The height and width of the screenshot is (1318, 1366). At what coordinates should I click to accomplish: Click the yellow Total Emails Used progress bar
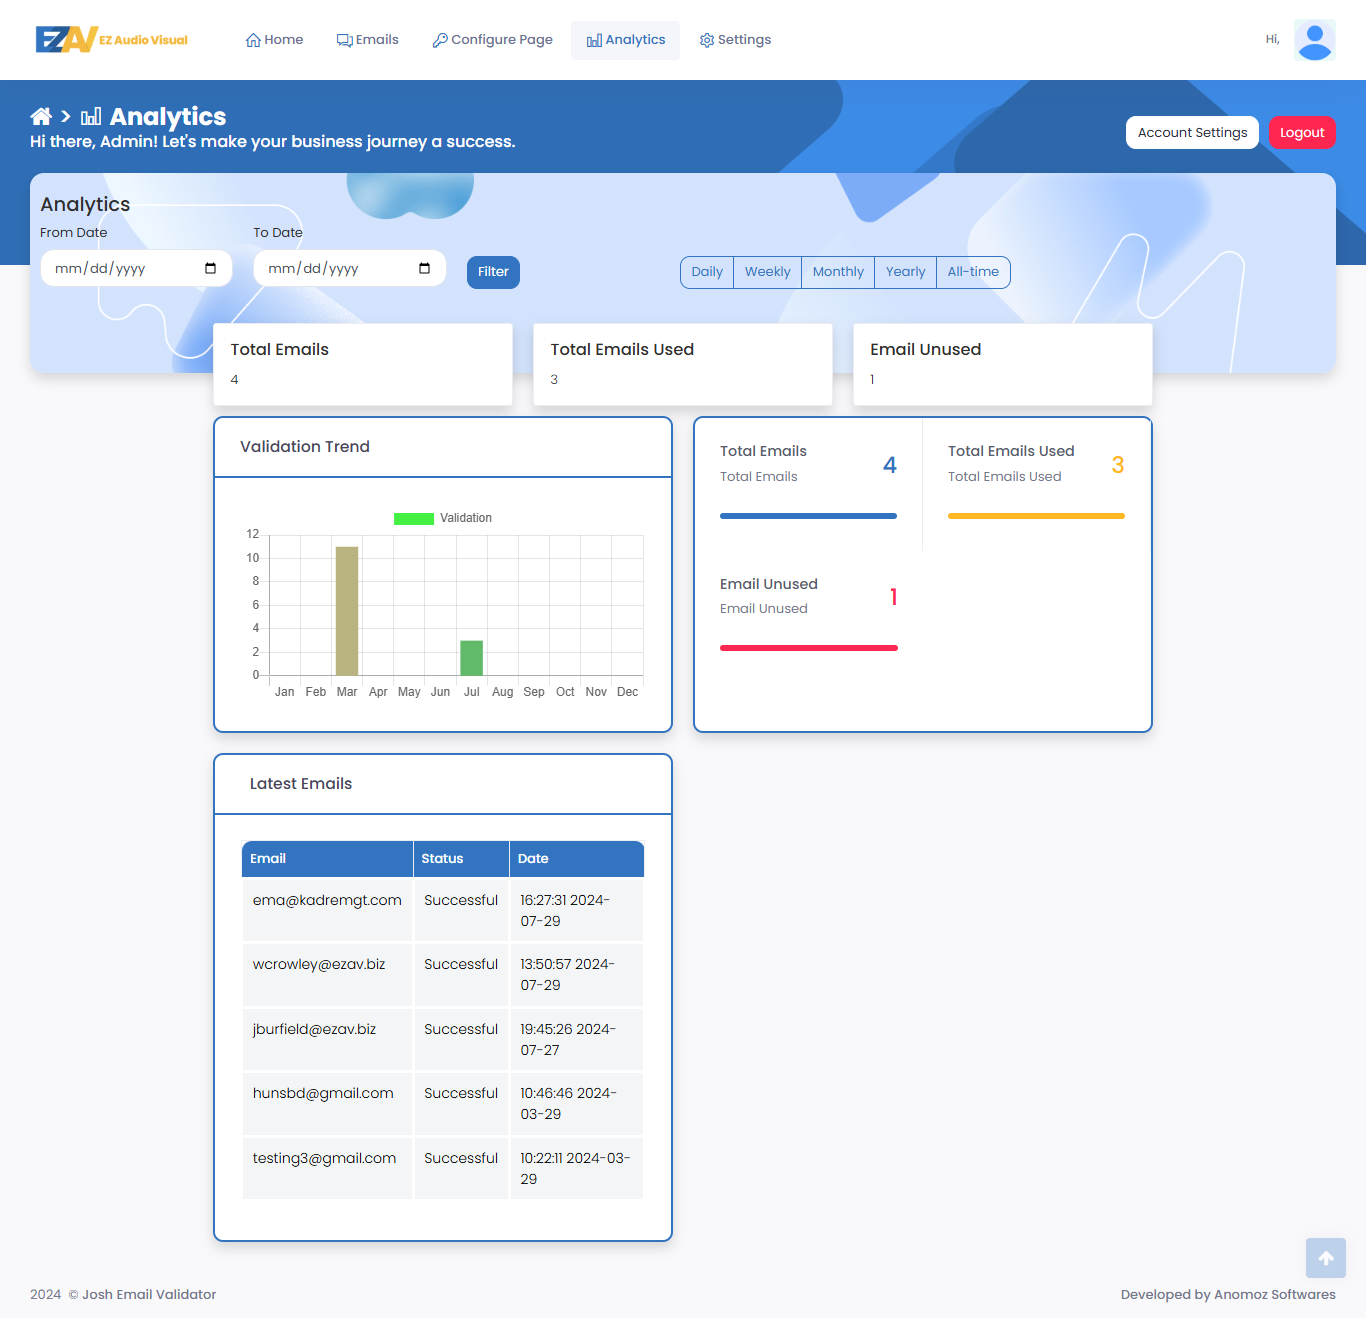coord(1035,516)
